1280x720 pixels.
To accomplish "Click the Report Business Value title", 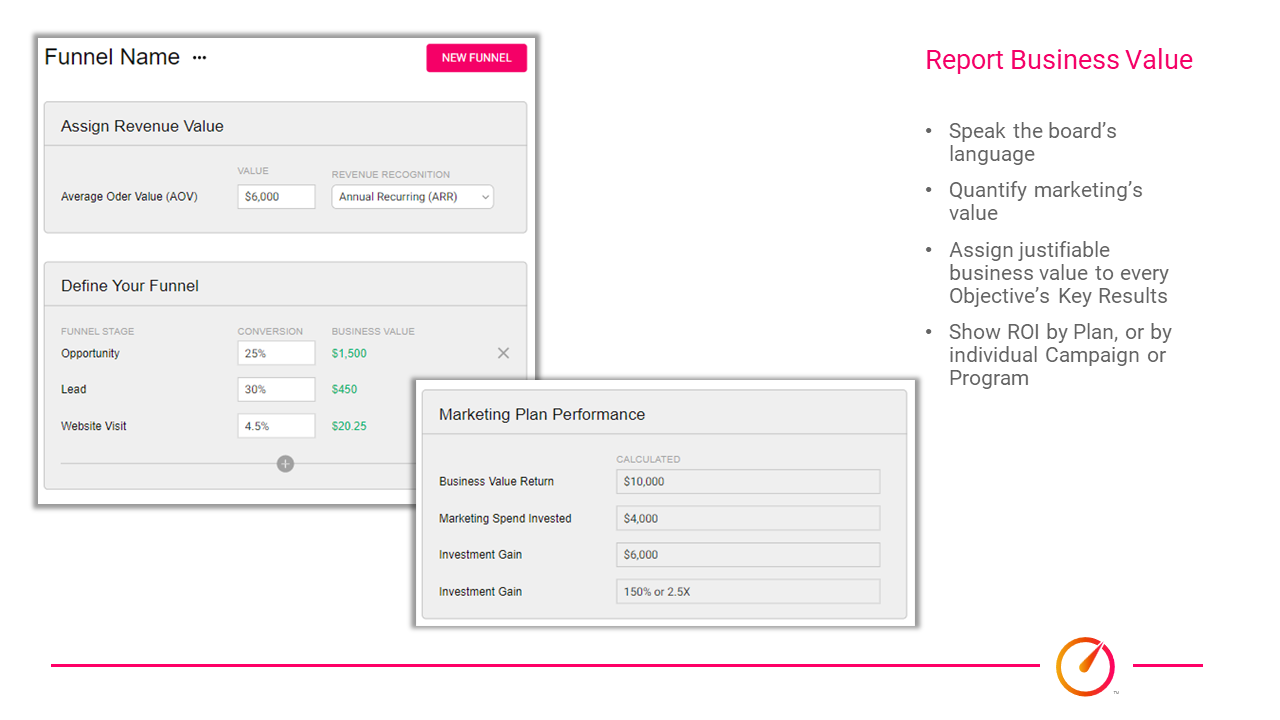I will point(1059,60).
